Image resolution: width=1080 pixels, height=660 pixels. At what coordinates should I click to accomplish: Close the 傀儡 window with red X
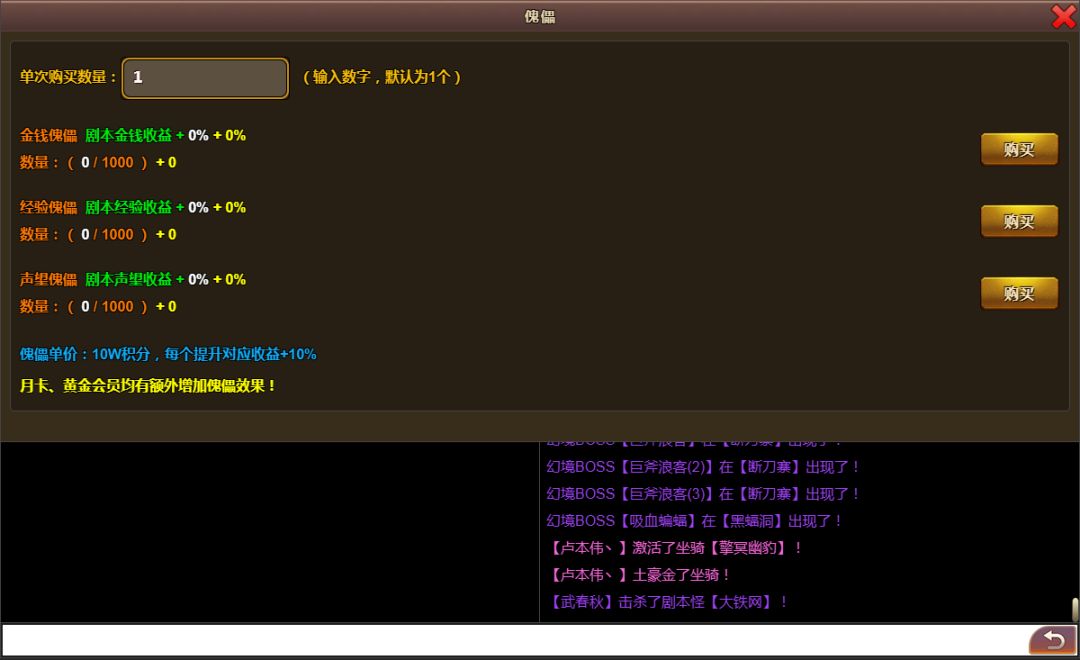click(x=1063, y=16)
